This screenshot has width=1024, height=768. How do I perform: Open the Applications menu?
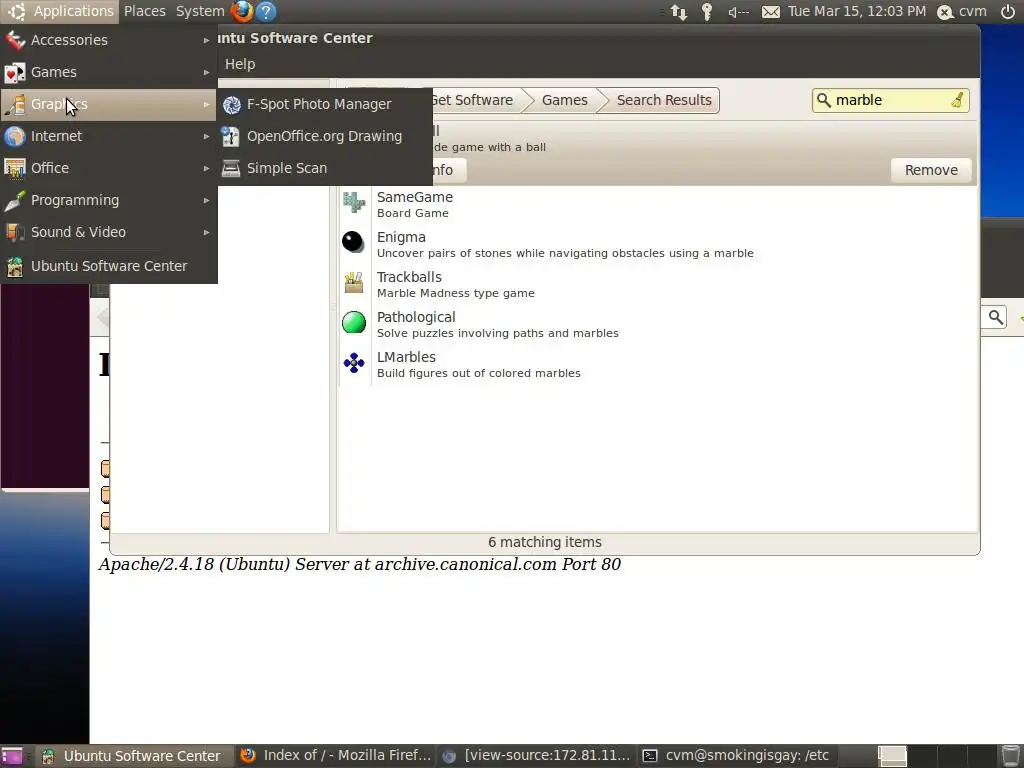(x=59, y=11)
